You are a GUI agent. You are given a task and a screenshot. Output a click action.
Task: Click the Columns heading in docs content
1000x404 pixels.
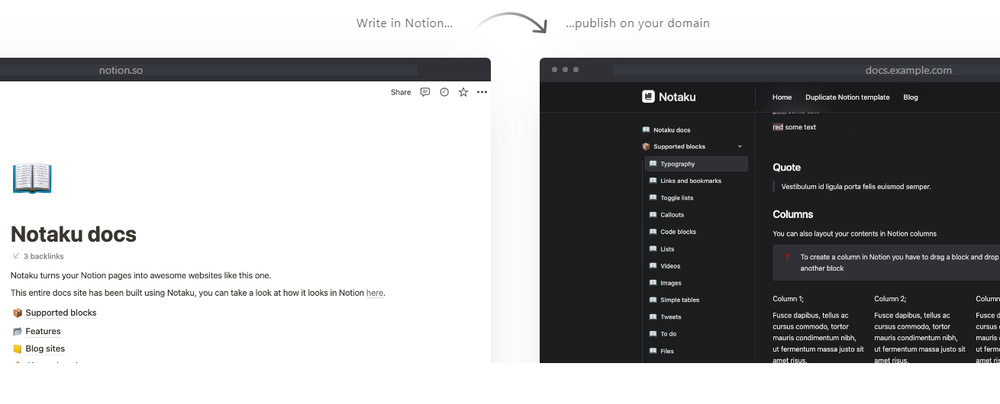pyautogui.click(x=793, y=214)
